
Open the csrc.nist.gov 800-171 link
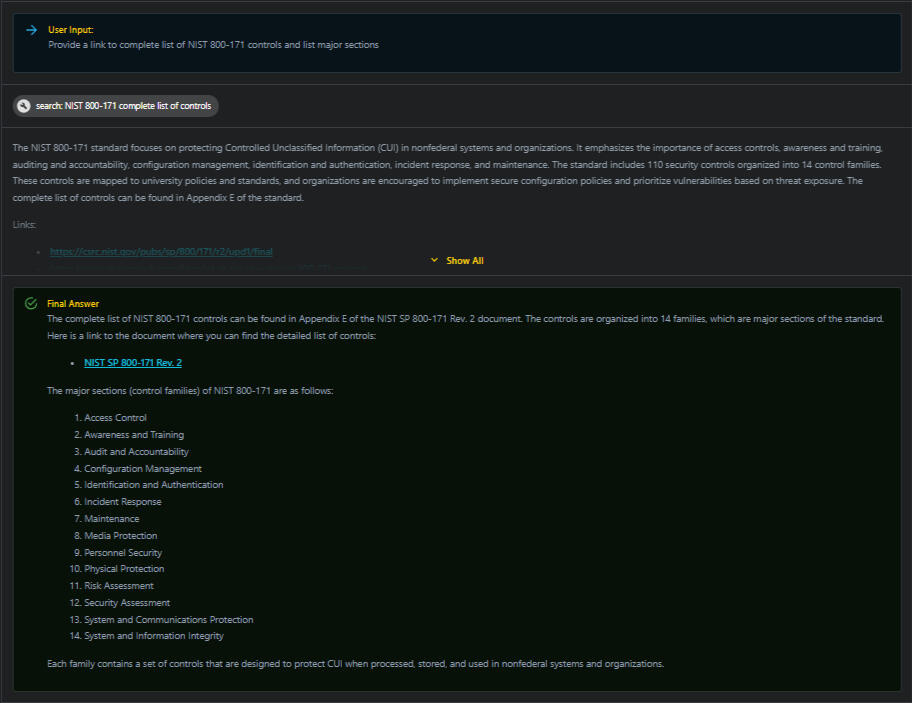161,252
